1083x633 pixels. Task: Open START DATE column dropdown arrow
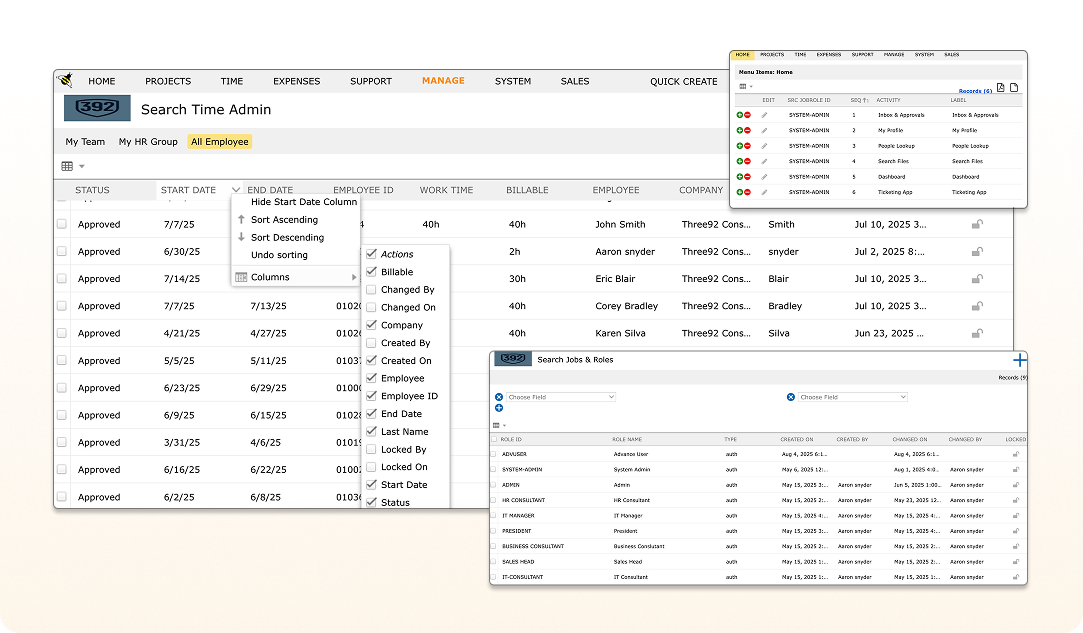[236, 190]
